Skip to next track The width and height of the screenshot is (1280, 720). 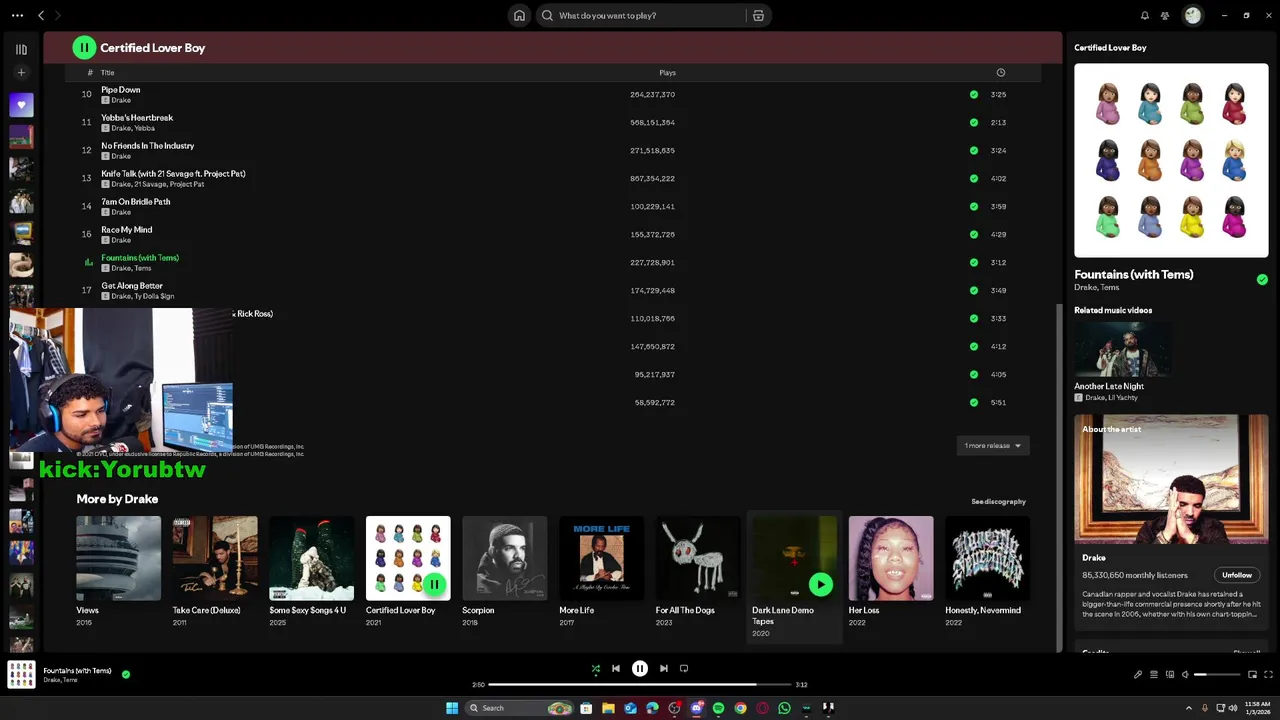664,668
